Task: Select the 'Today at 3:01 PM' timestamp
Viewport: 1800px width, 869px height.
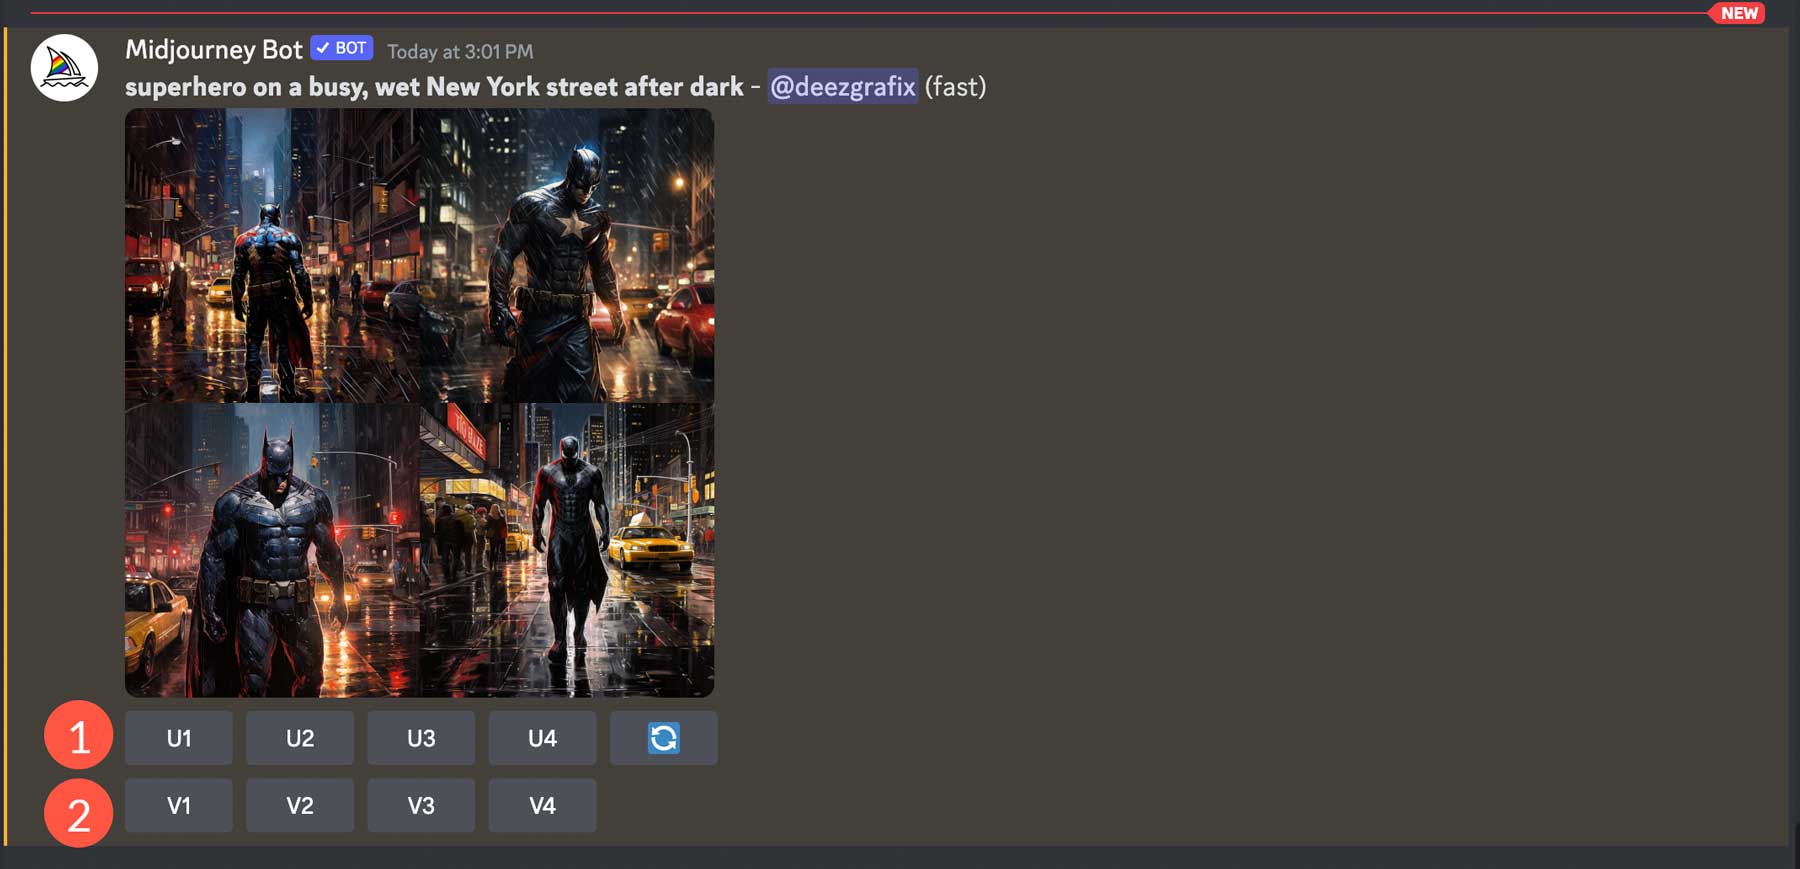Action: tap(460, 51)
